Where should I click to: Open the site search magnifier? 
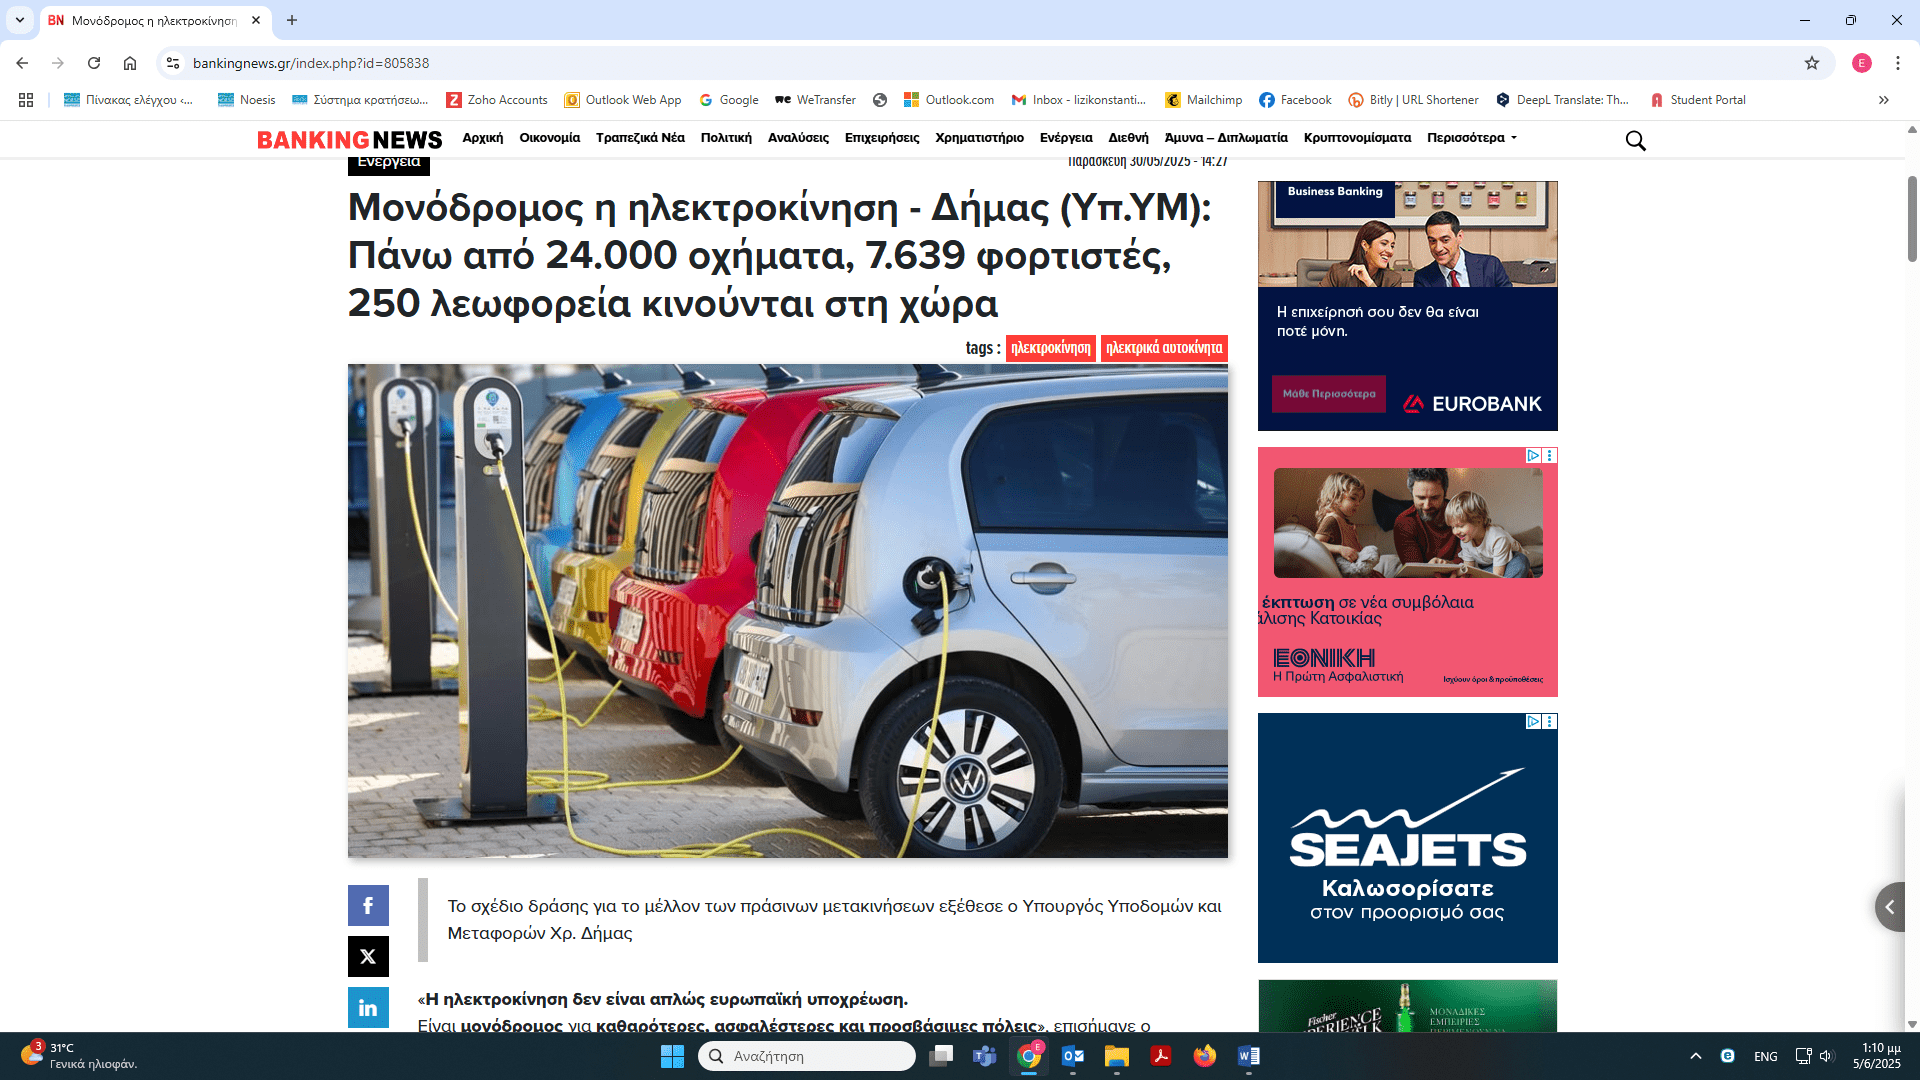point(1635,140)
